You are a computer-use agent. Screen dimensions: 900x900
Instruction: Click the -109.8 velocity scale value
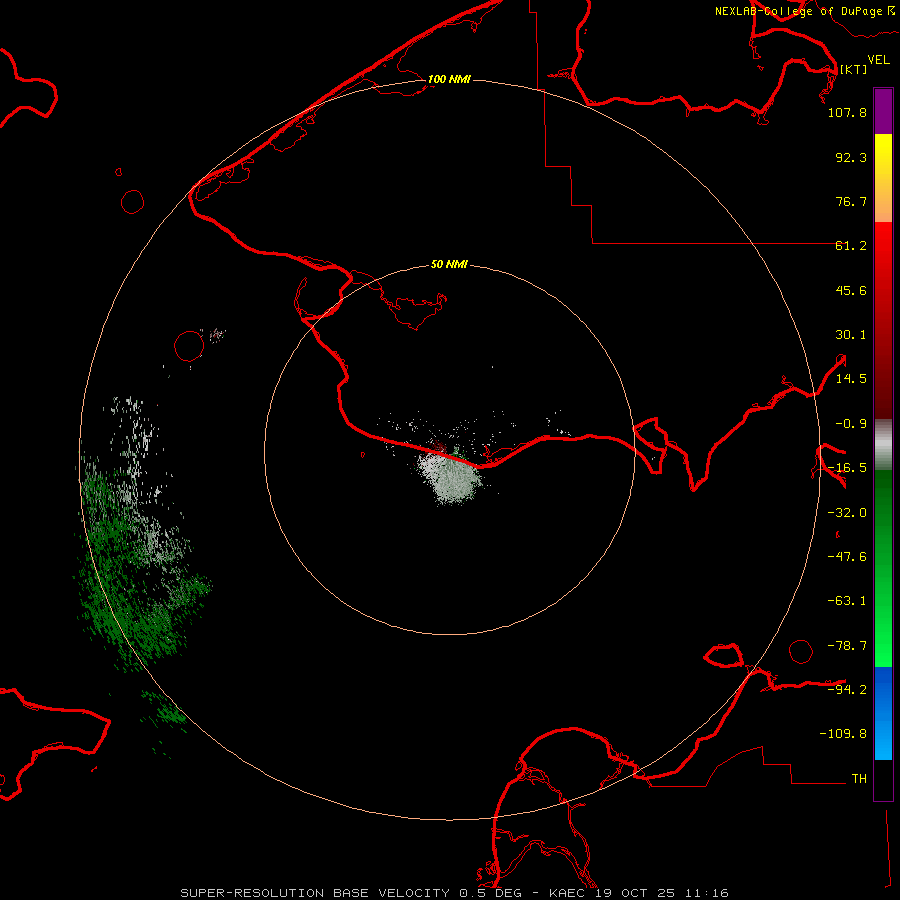[x=843, y=734]
